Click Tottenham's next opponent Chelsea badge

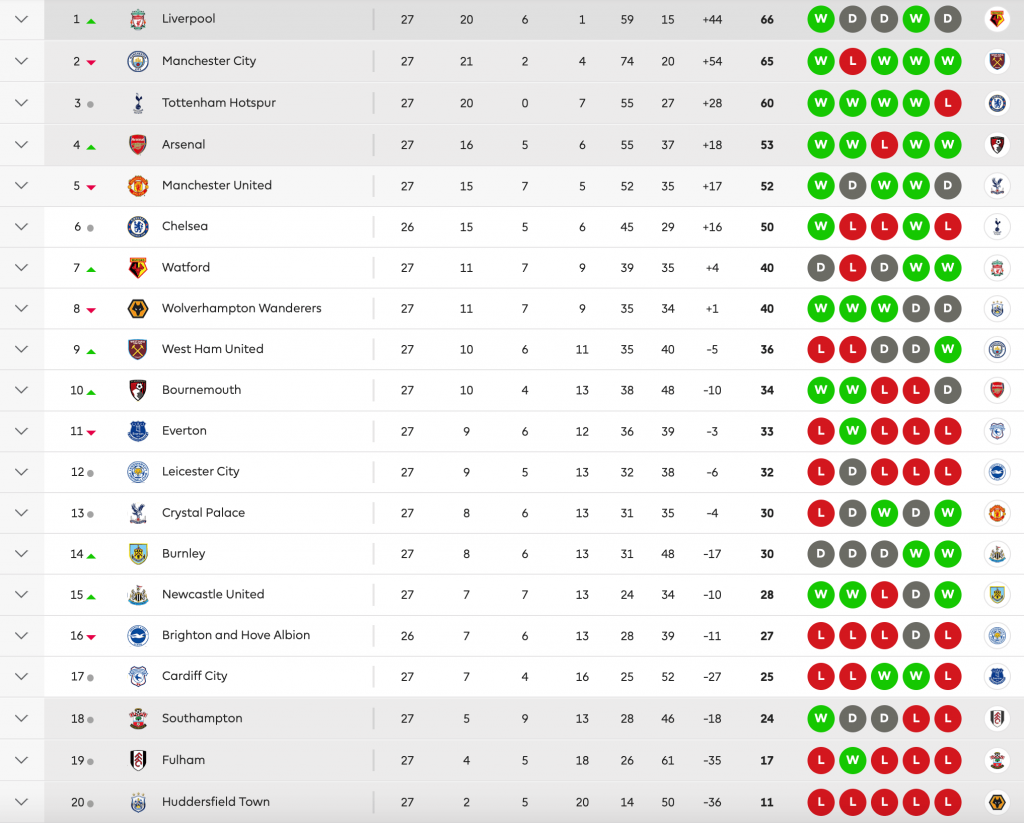(x=996, y=103)
